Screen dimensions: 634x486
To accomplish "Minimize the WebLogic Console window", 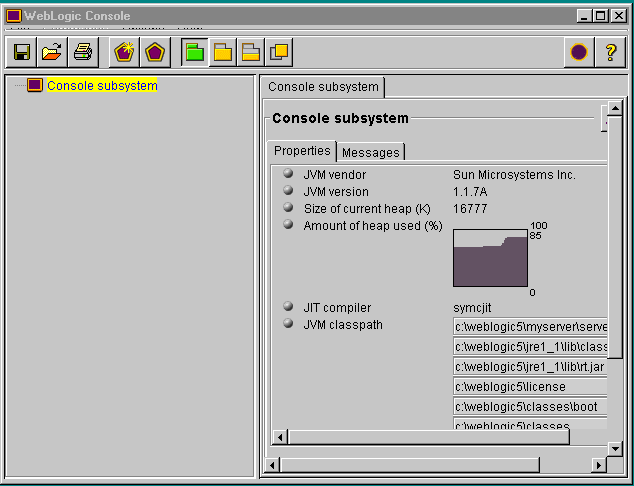I will coord(583,16).
